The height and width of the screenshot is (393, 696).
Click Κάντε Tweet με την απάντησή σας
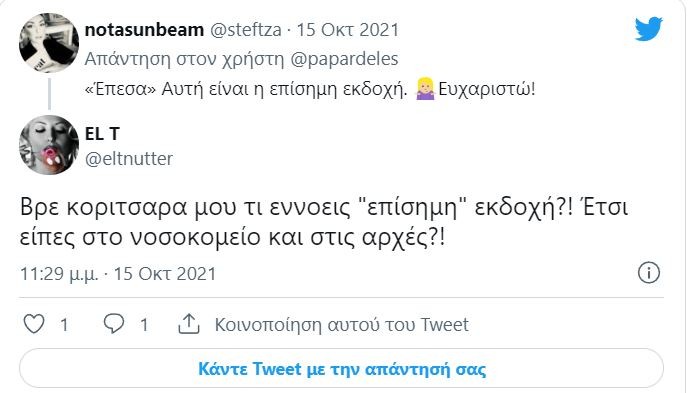(341, 369)
